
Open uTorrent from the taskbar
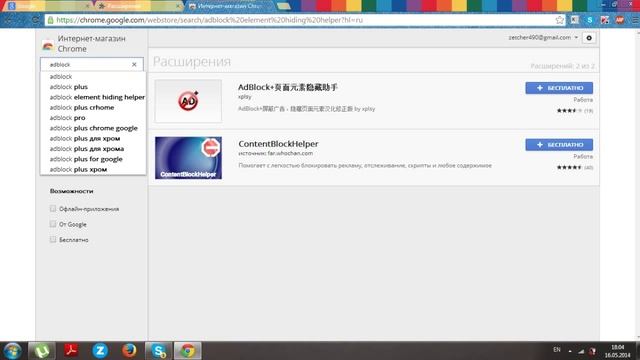[x=42, y=351]
